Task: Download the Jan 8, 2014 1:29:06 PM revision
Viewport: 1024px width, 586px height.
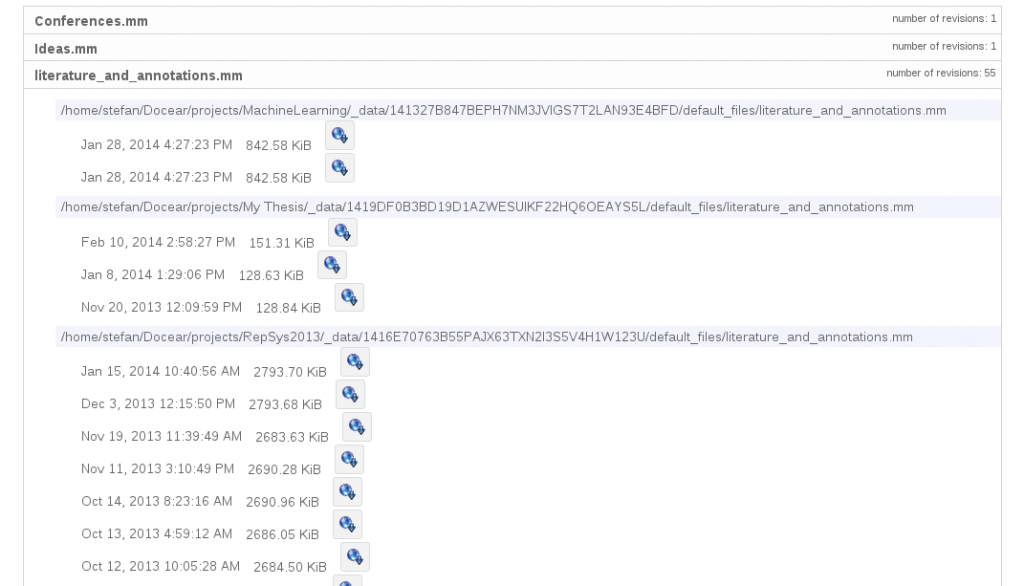Action: [x=332, y=265]
